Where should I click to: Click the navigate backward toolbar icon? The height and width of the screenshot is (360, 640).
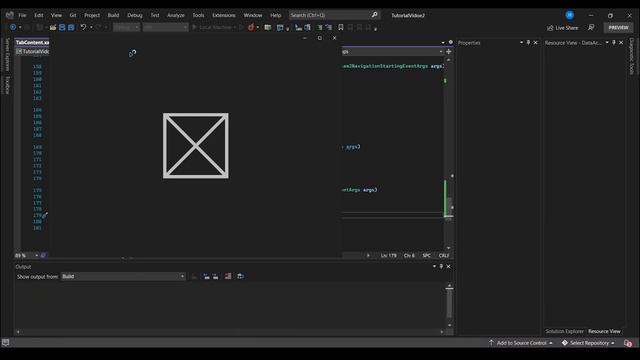pos(13,27)
